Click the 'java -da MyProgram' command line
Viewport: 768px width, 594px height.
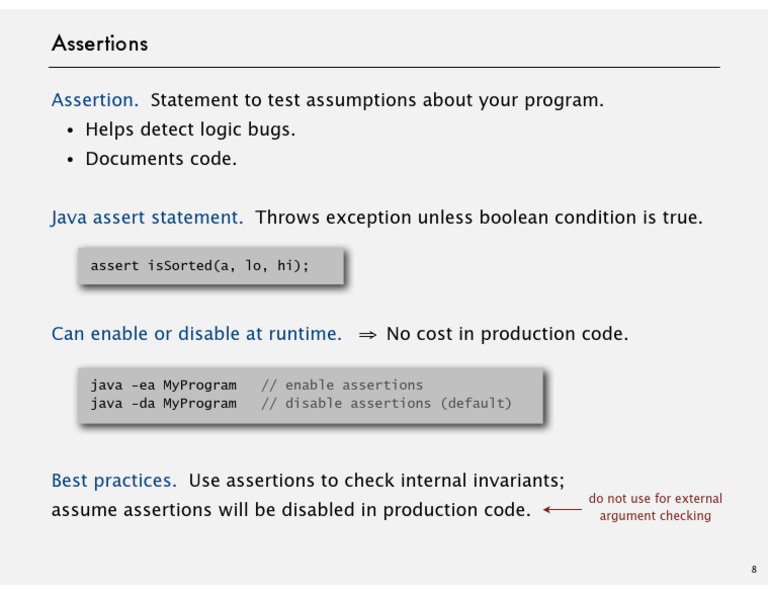[x=163, y=404]
